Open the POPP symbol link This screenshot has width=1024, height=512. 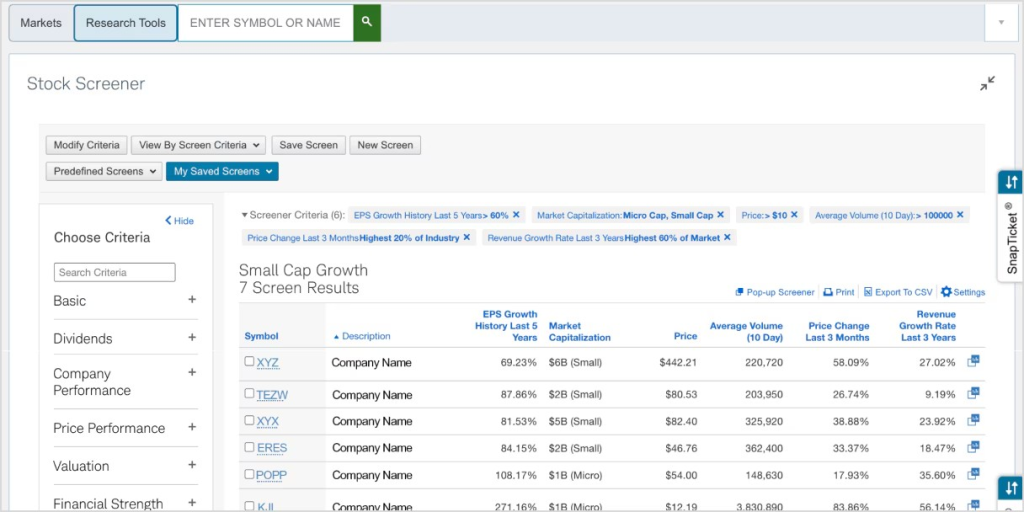pyautogui.click(x=272, y=475)
